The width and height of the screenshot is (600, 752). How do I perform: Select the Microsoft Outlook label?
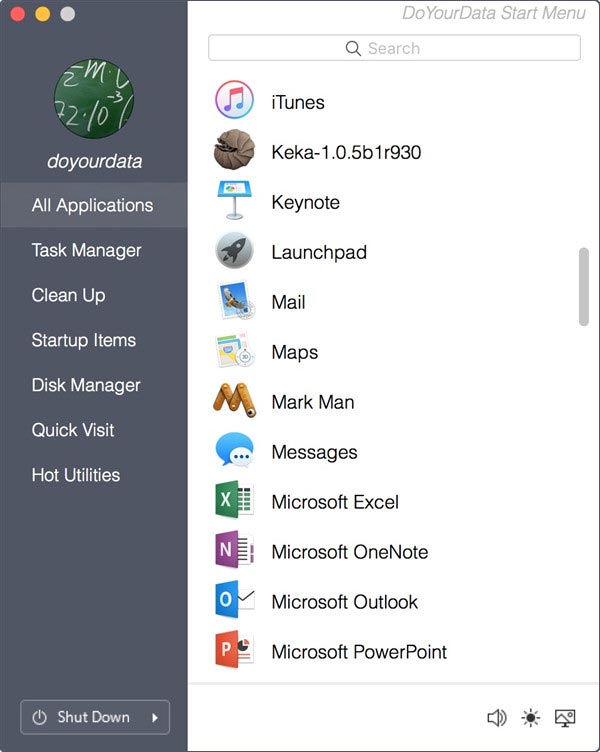click(344, 602)
